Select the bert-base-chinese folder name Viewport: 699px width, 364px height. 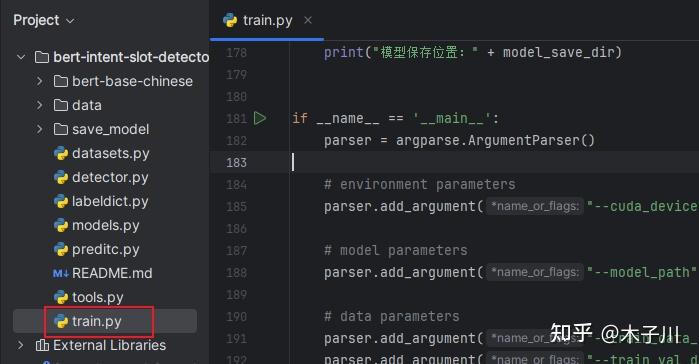point(132,81)
